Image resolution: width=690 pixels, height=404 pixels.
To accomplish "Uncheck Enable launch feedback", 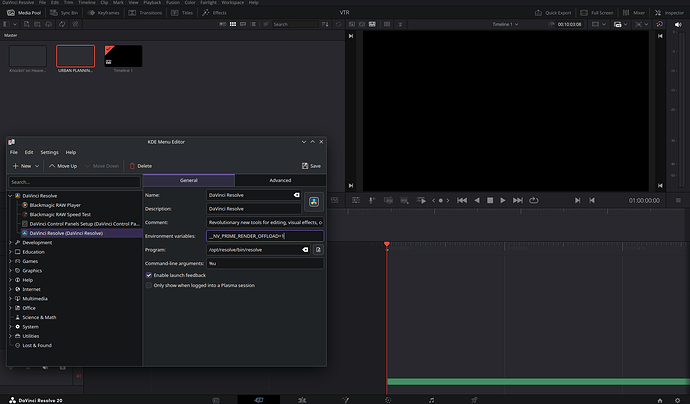I will point(149,275).
